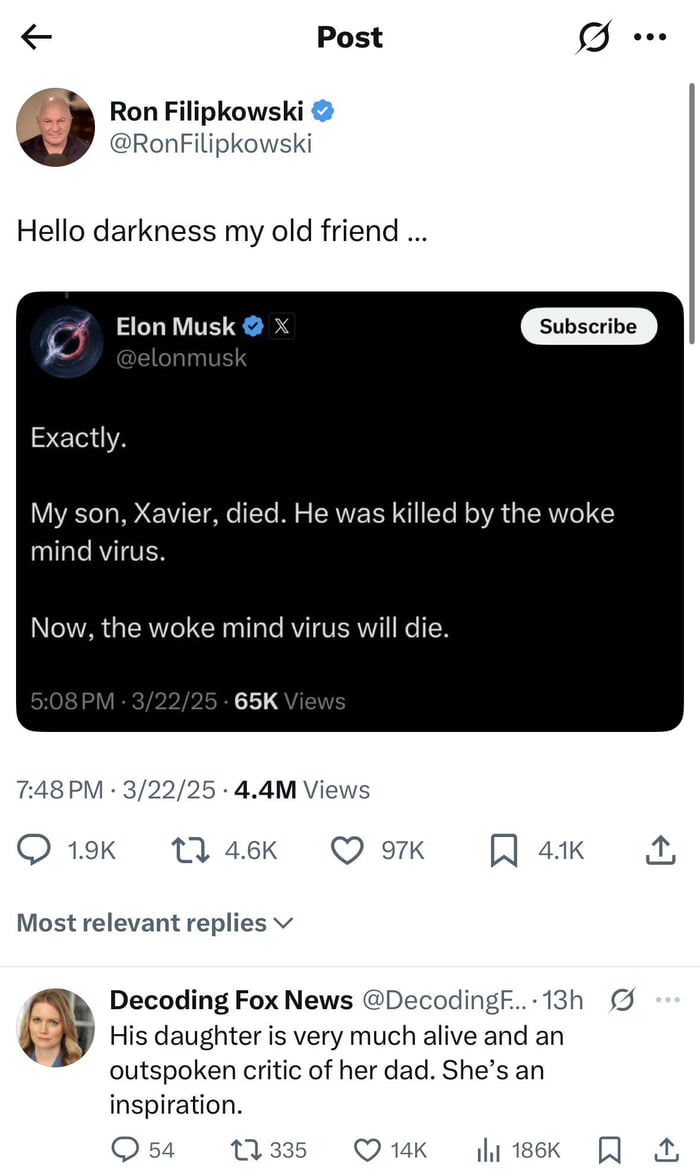Open the Grok icon in the header

pos(596,38)
